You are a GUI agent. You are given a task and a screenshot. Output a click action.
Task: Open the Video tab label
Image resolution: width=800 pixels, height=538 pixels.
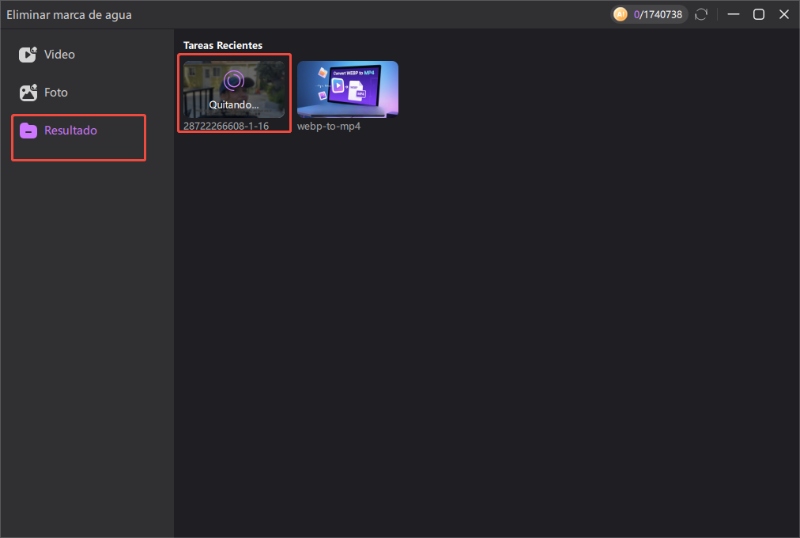click(x=59, y=55)
